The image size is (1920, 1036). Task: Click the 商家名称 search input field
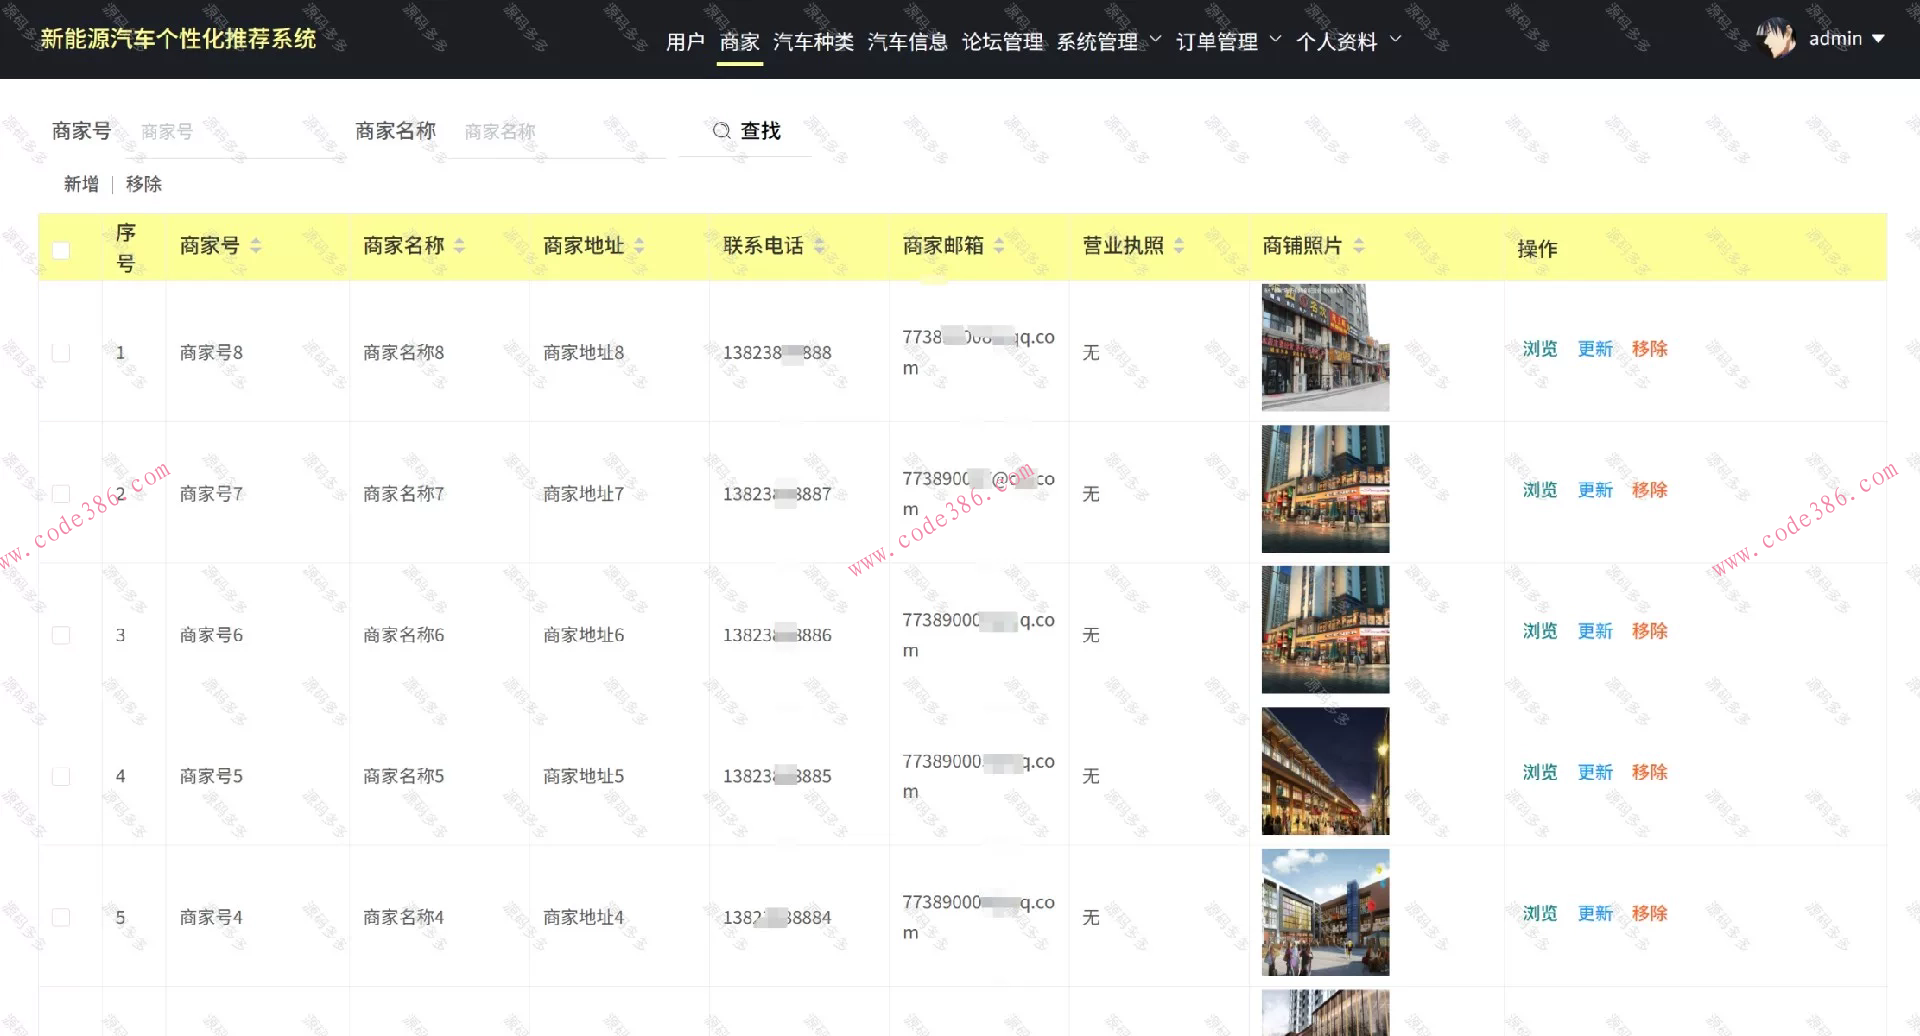tap(557, 130)
